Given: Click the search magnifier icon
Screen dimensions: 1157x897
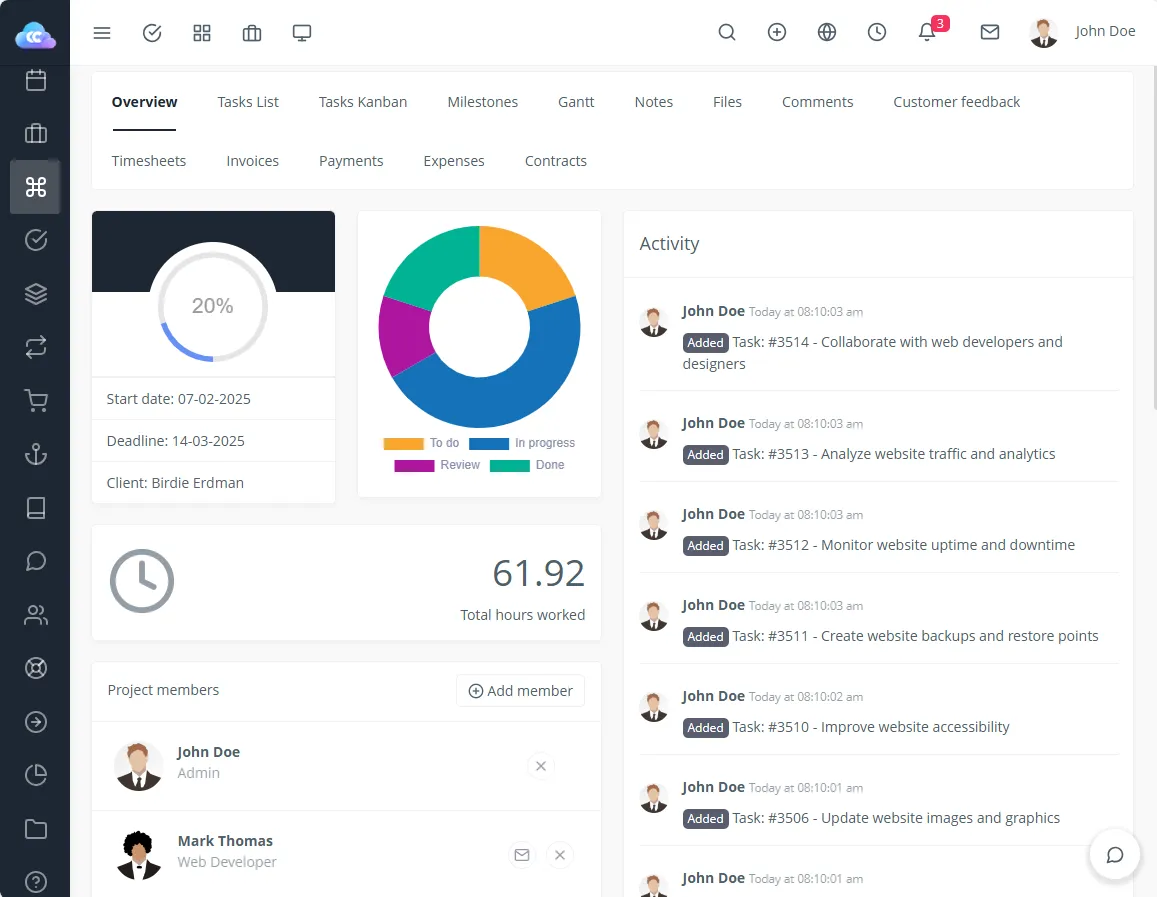Looking at the screenshot, I should (x=727, y=32).
